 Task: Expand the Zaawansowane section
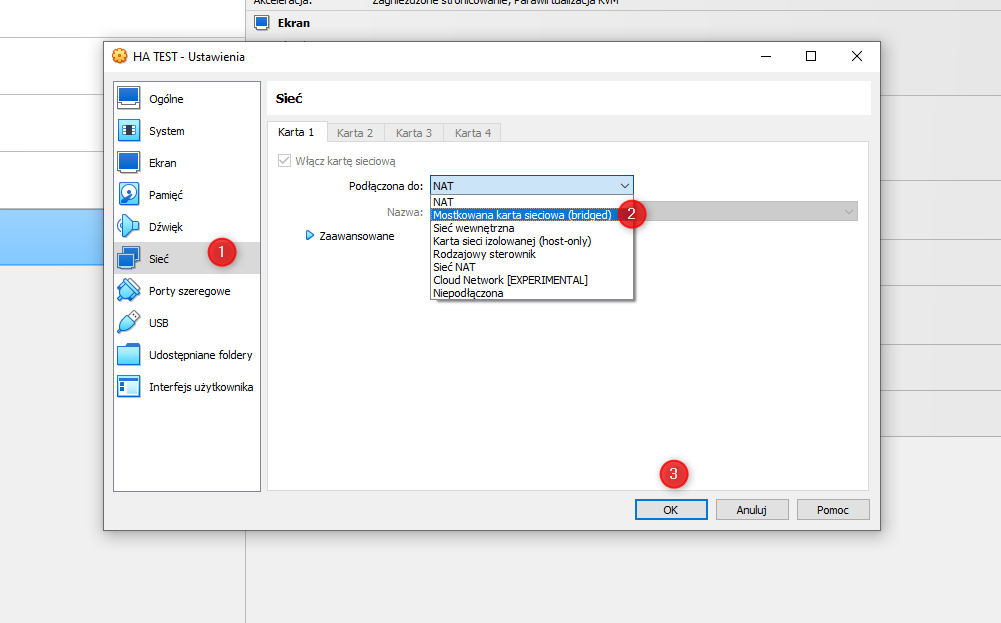click(x=310, y=236)
